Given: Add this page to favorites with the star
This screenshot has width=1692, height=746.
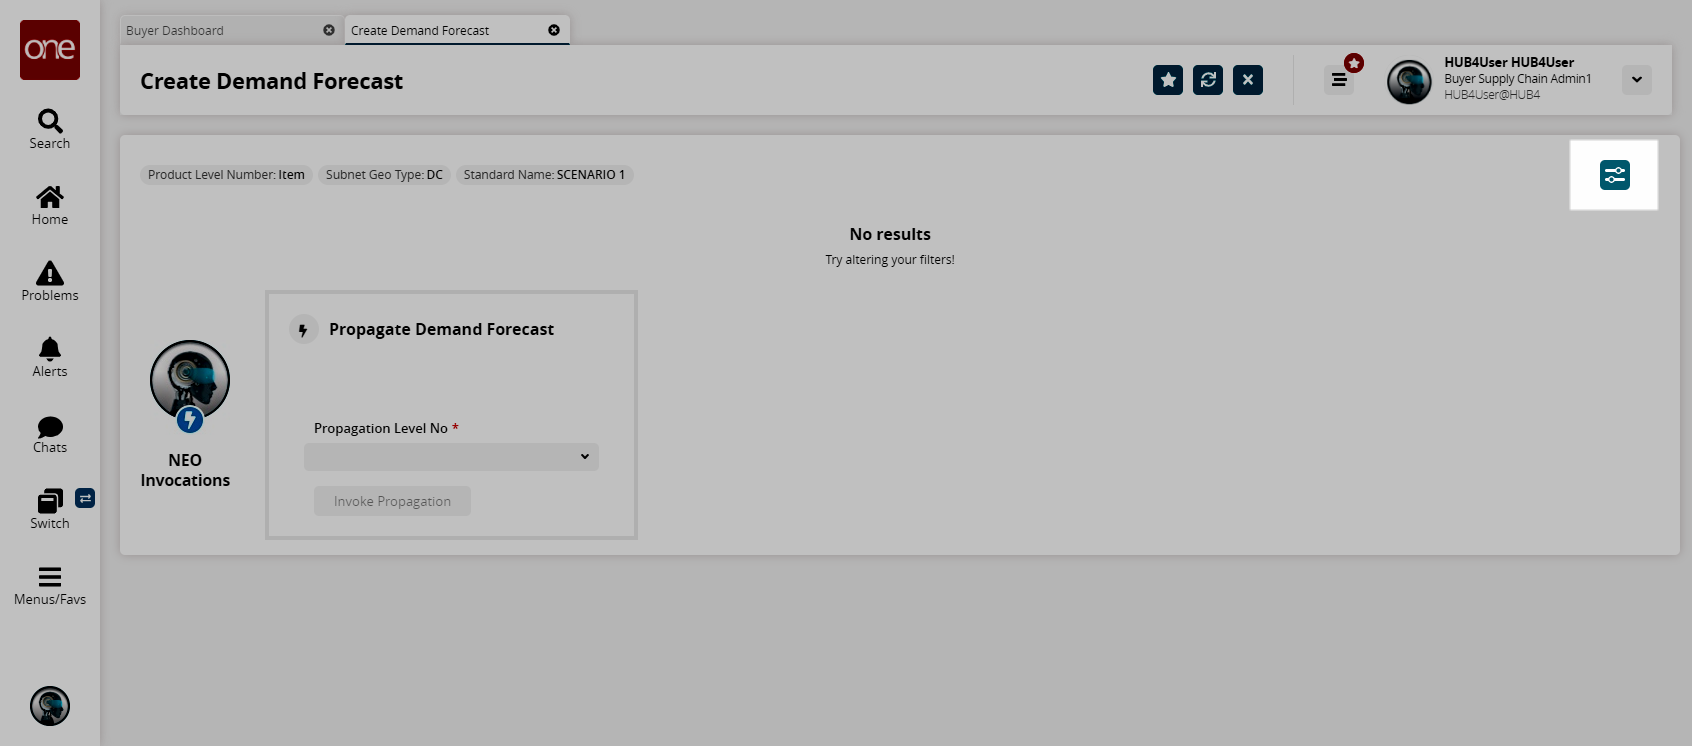Looking at the screenshot, I should coord(1168,80).
